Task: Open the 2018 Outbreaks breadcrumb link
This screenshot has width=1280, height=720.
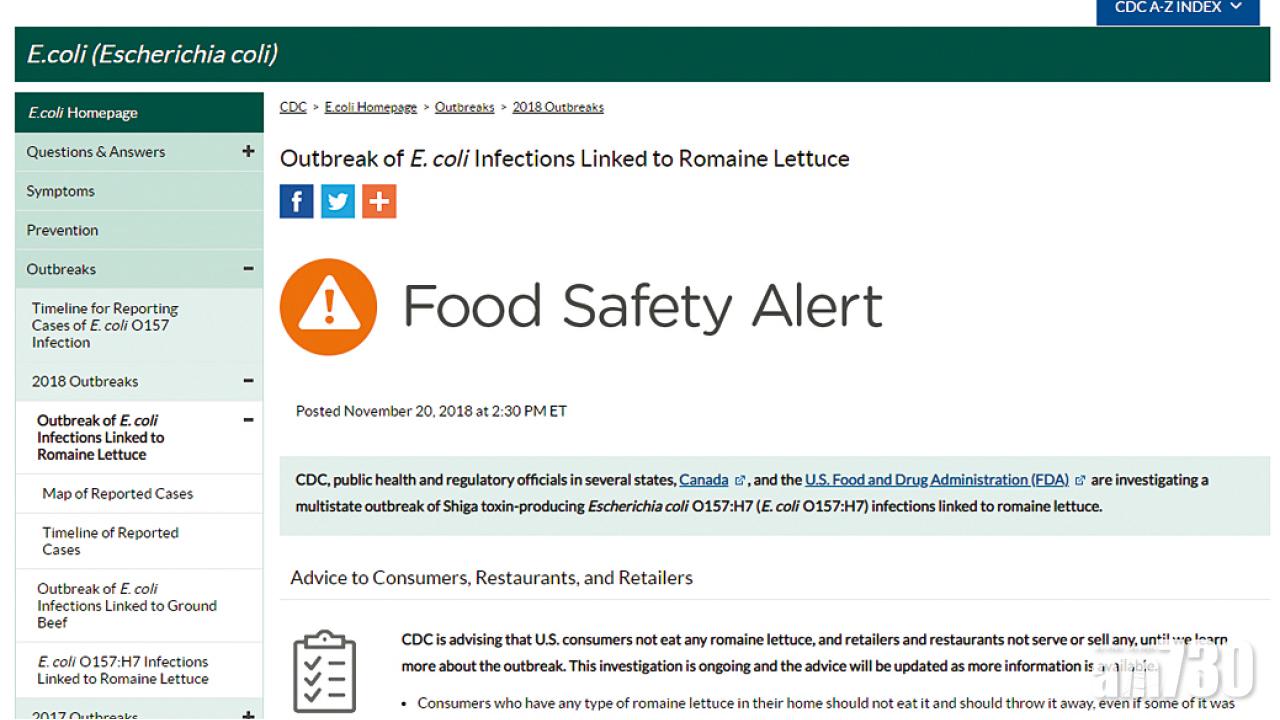Action: tap(558, 107)
